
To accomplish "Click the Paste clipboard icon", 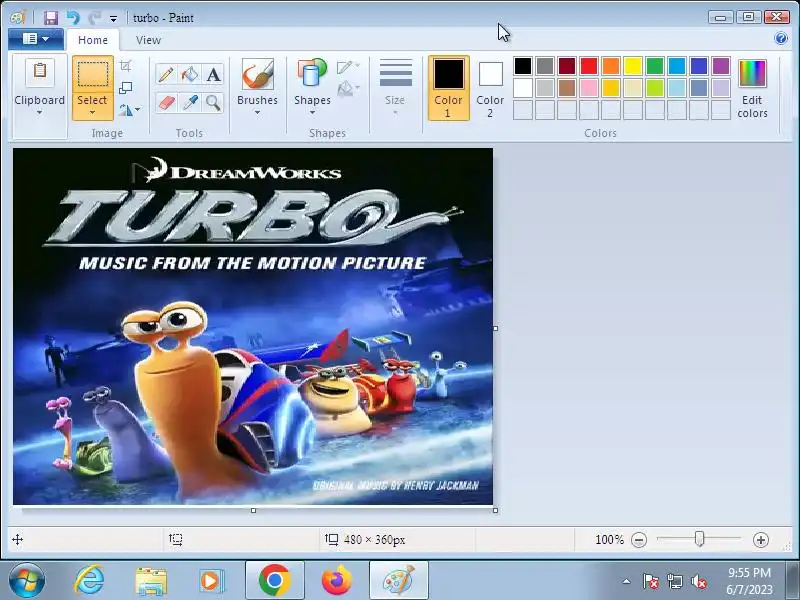I will [x=40, y=71].
